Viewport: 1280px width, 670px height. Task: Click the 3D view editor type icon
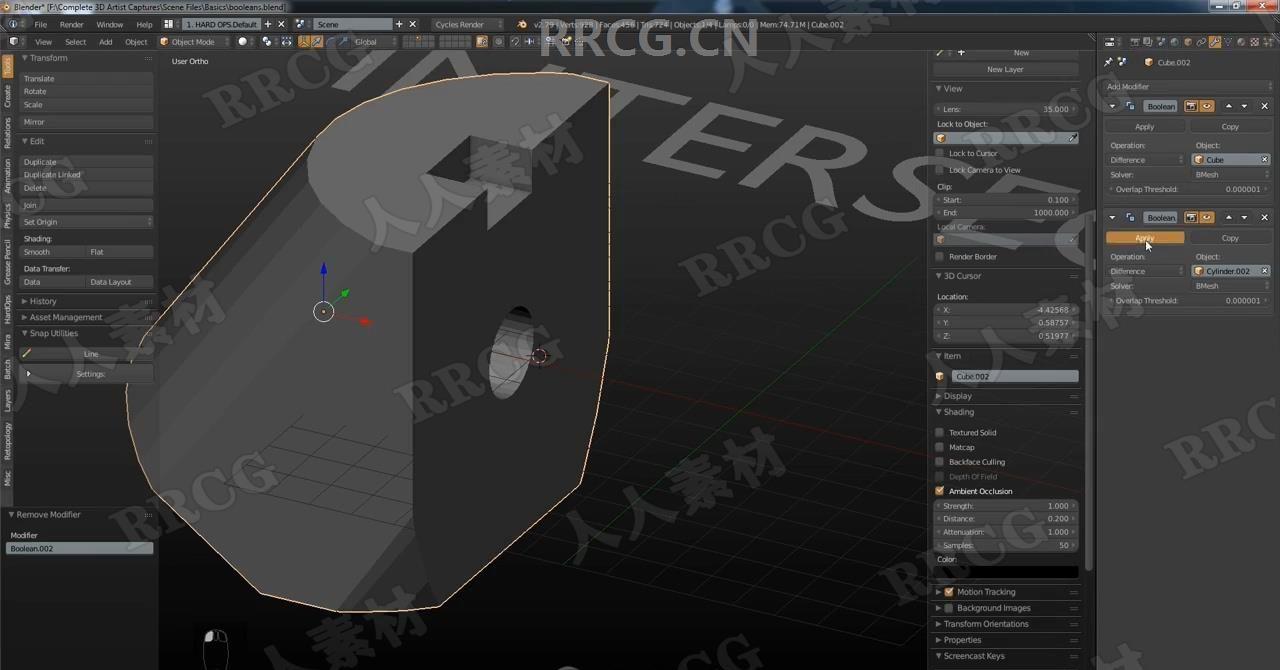click(14, 42)
